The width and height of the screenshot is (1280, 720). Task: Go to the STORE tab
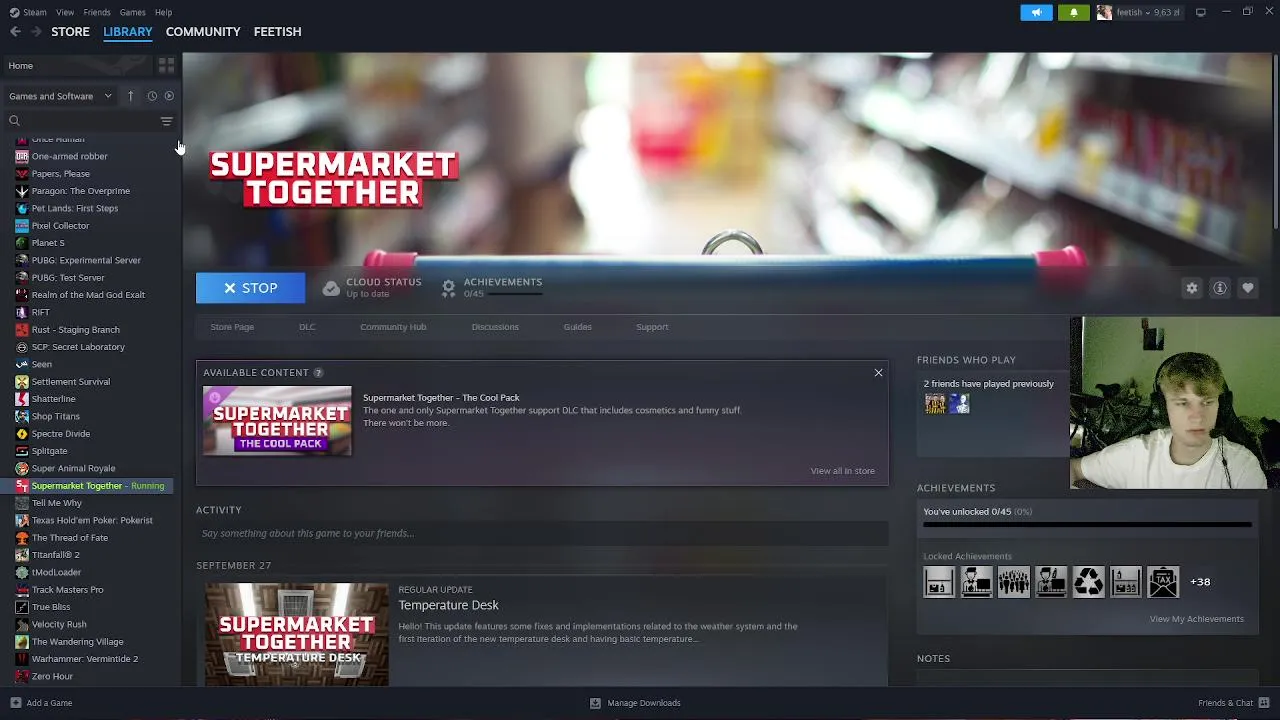click(x=70, y=32)
